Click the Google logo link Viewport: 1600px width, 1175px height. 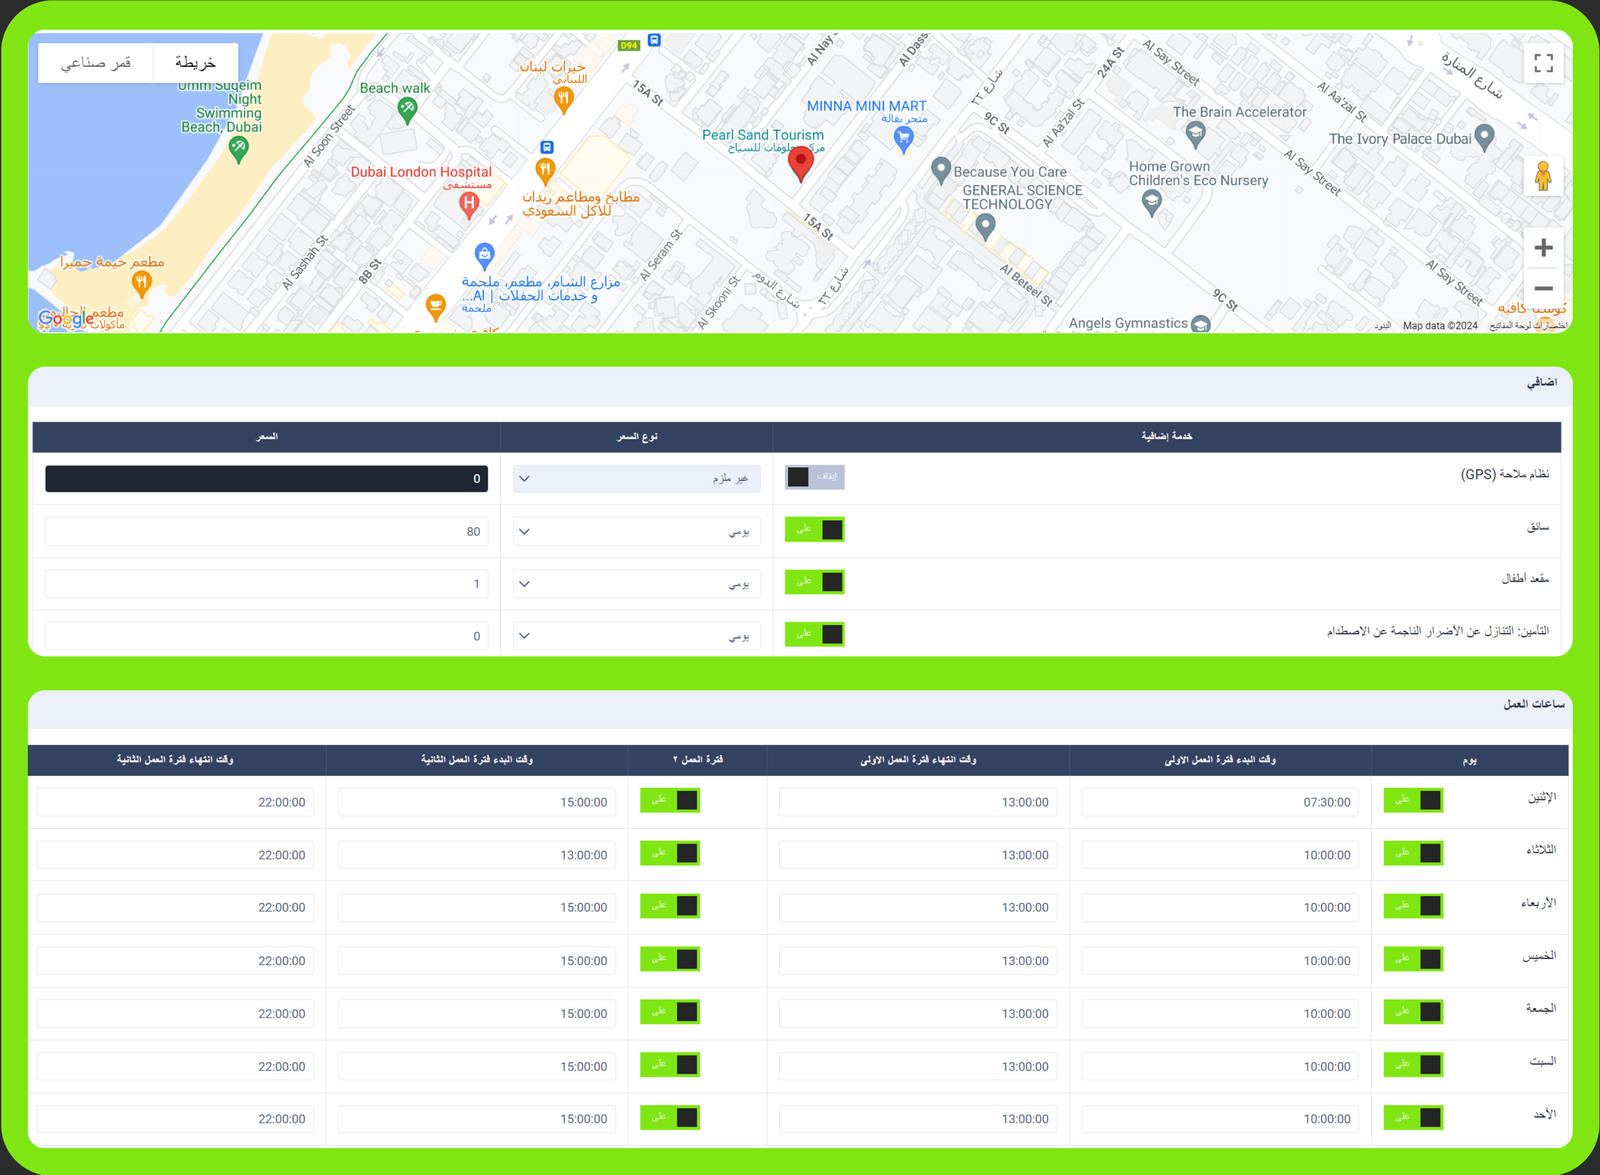64,319
